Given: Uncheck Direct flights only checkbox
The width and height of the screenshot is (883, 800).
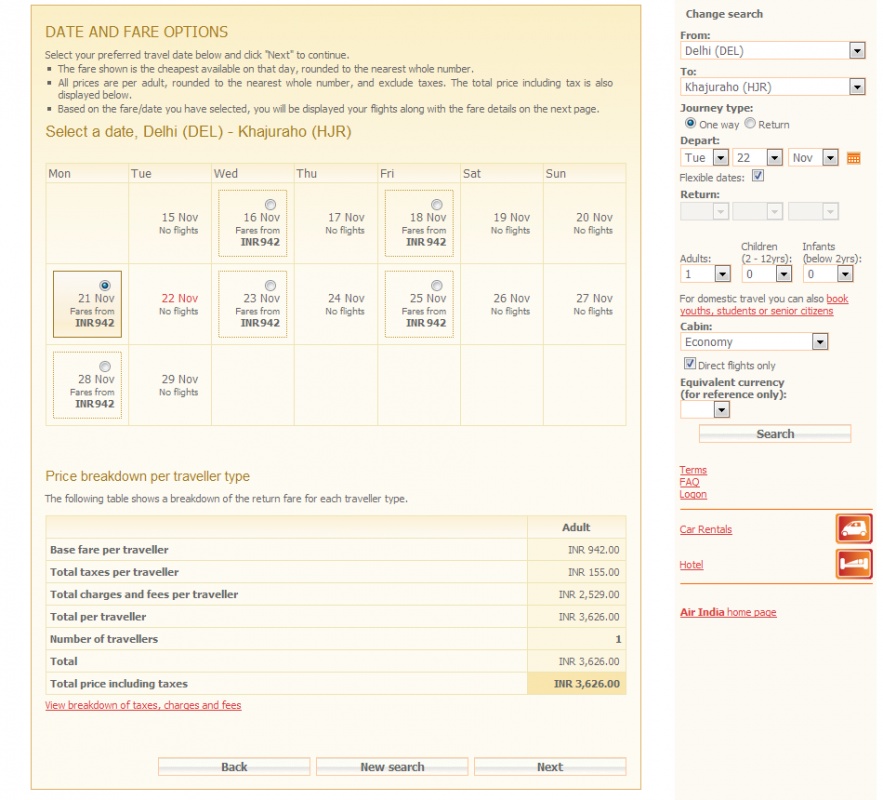Looking at the screenshot, I should pyautogui.click(x=689, y=364).
